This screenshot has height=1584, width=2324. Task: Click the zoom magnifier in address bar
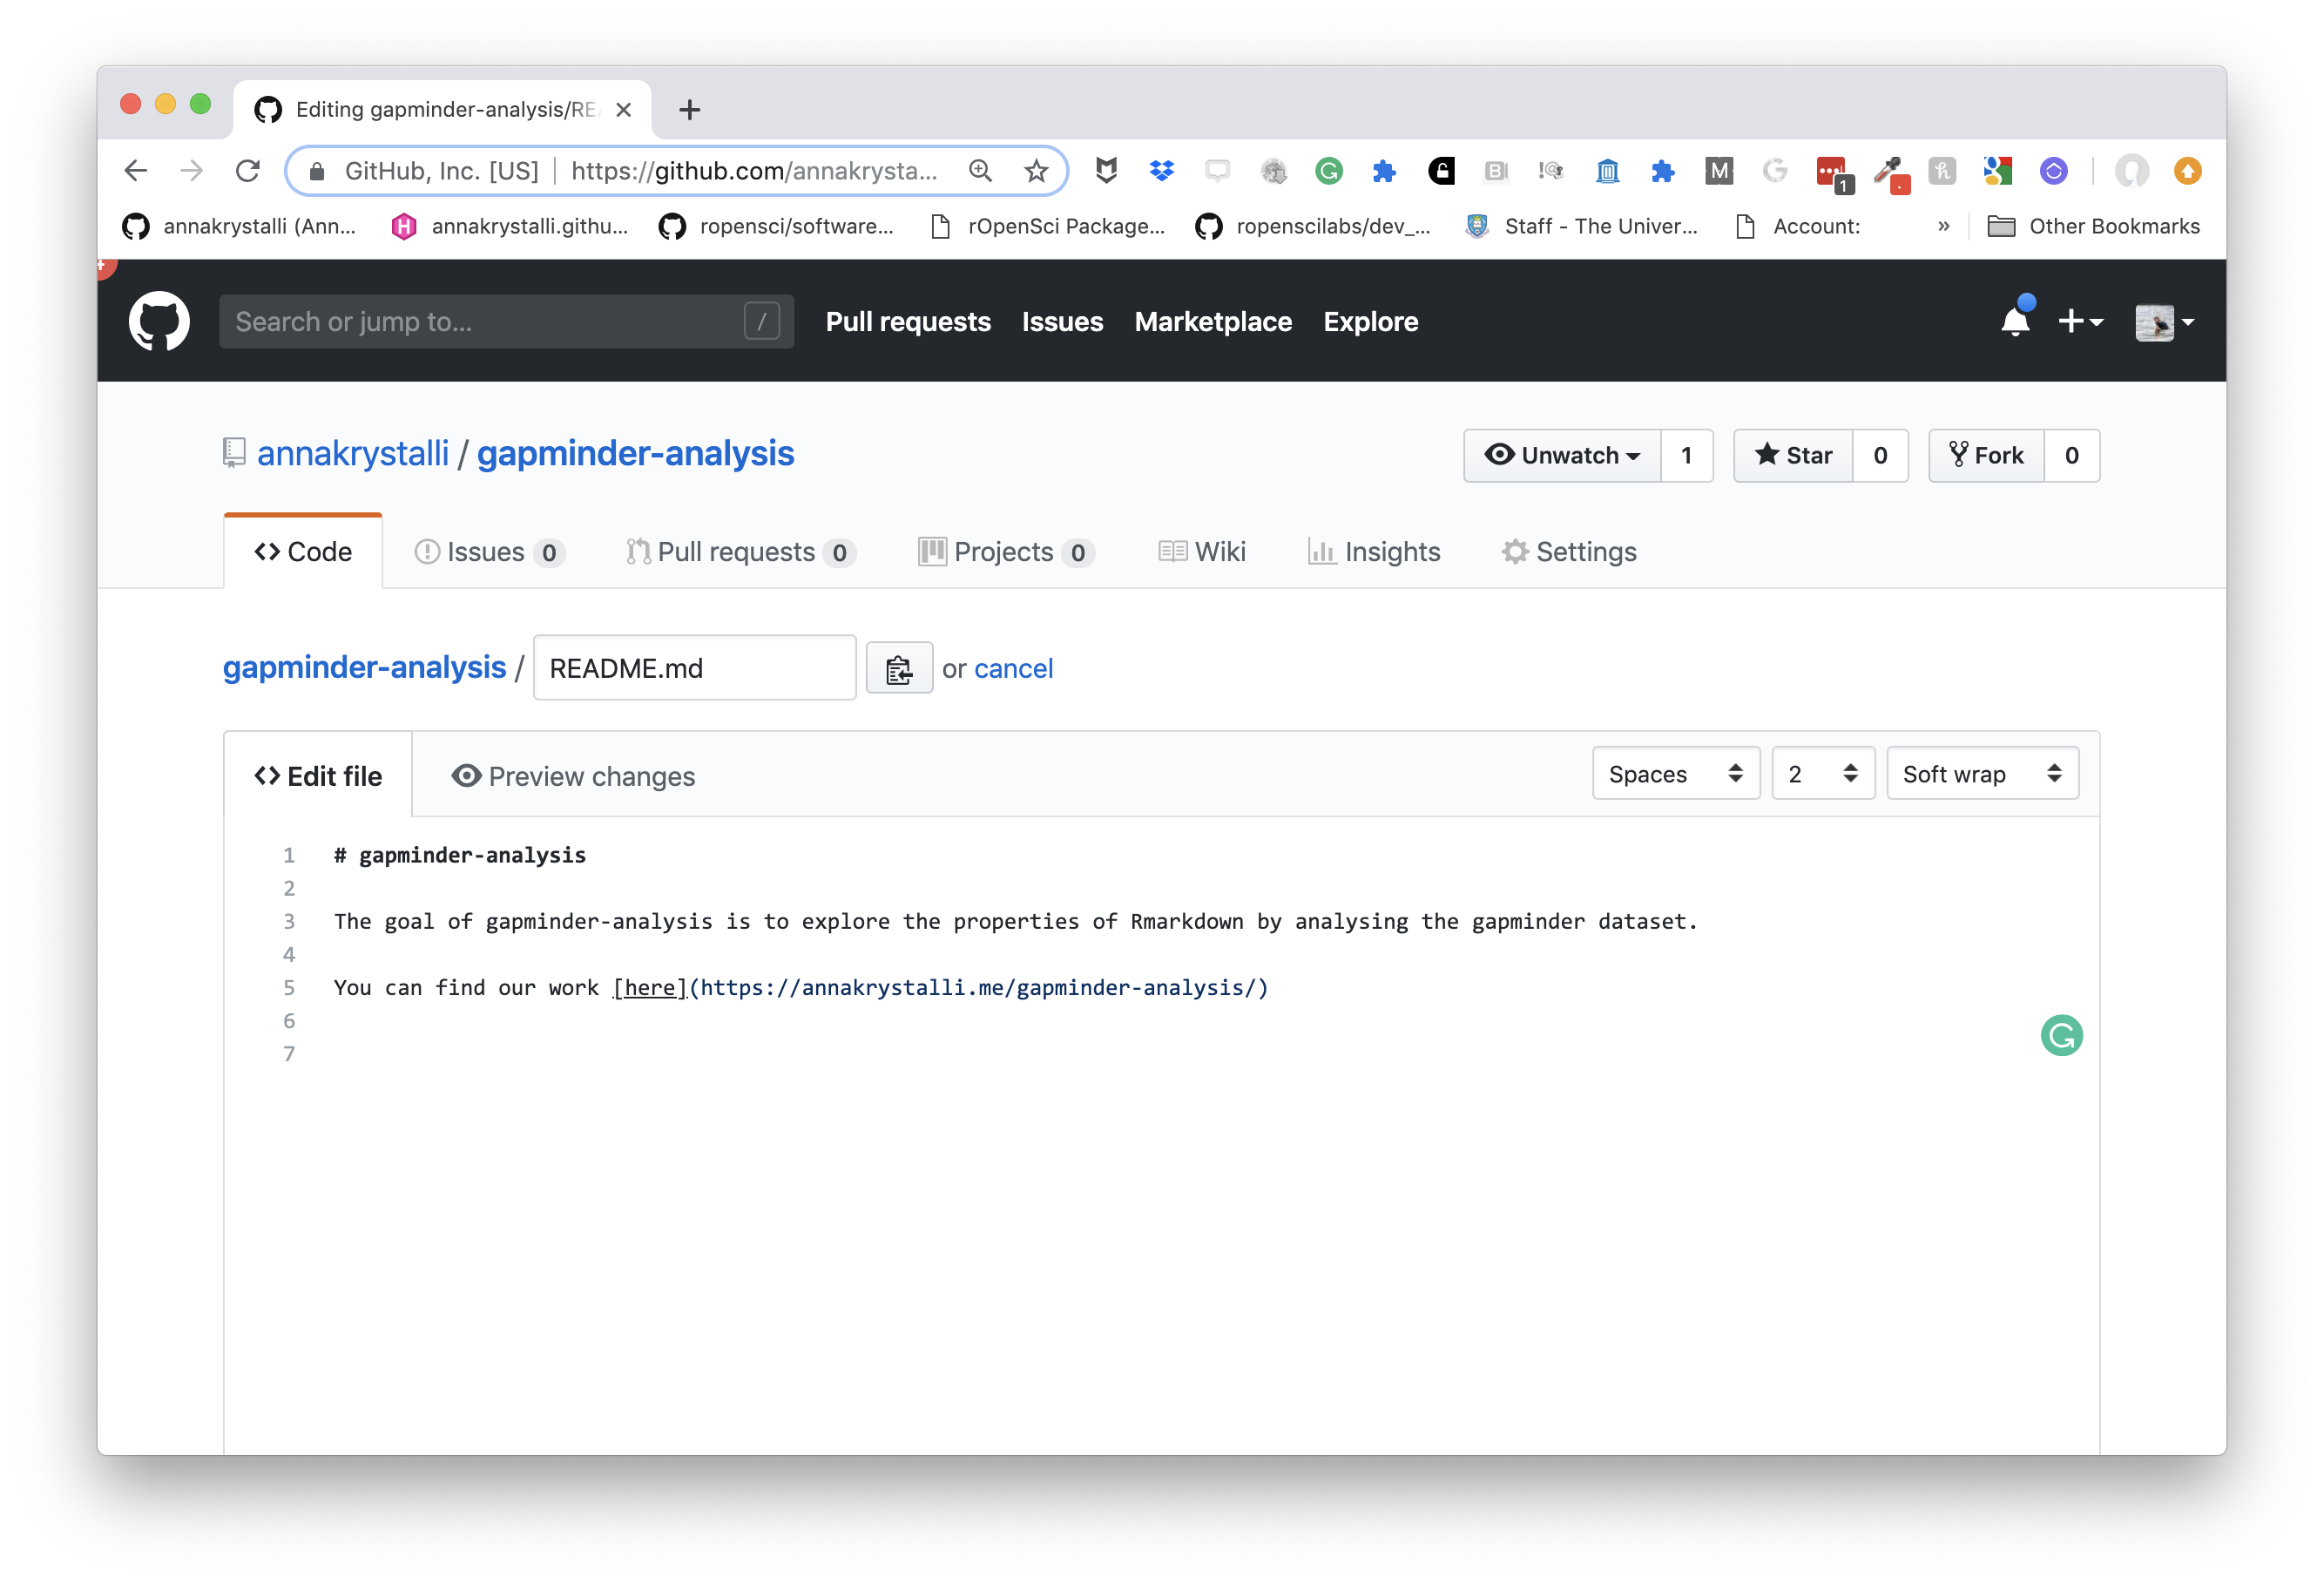coord(980,171)
